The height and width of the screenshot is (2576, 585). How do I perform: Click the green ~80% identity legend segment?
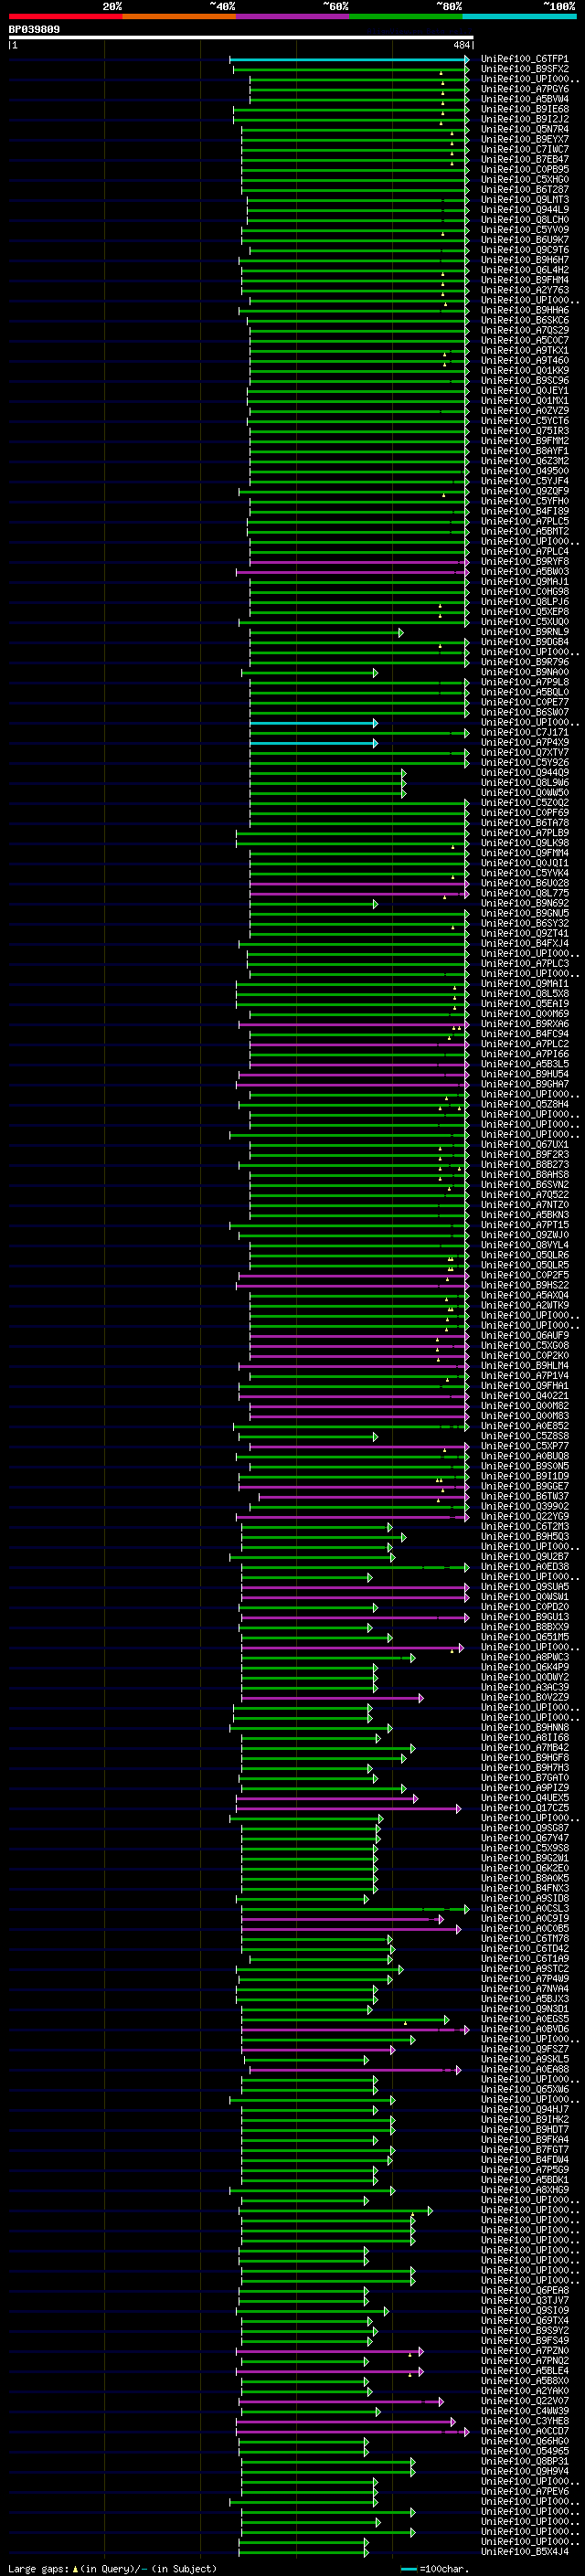click(406, 17)
